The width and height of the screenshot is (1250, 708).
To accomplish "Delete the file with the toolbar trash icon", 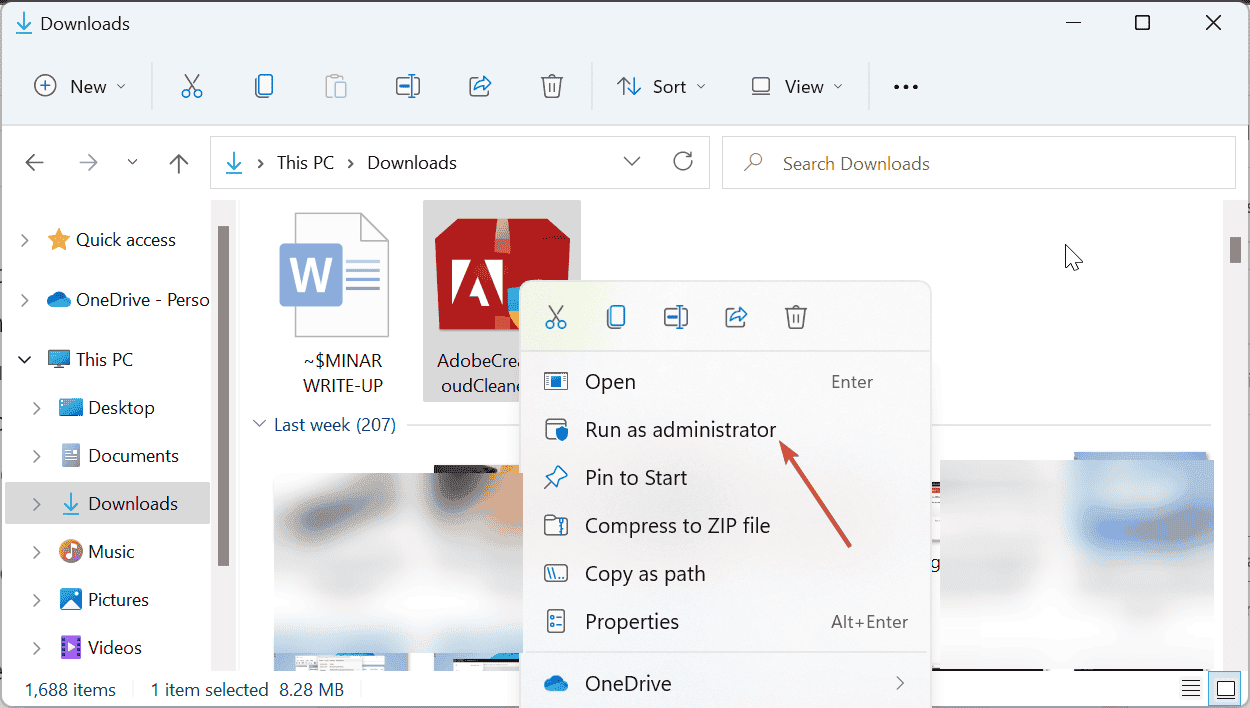I will pos(552,86).
